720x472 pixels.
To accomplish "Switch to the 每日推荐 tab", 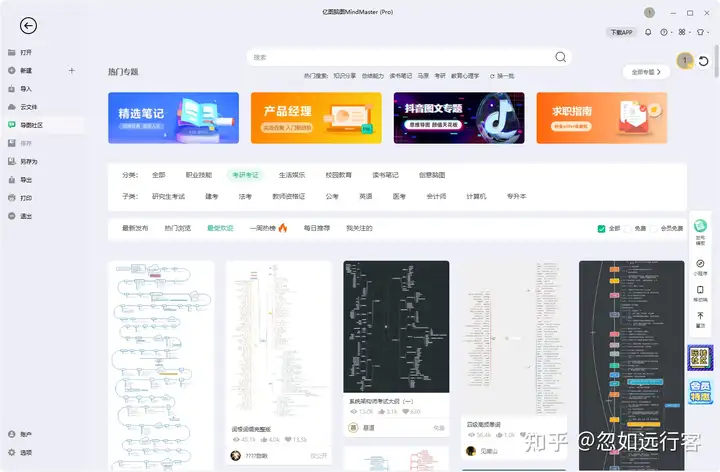I will coord(317,228).
